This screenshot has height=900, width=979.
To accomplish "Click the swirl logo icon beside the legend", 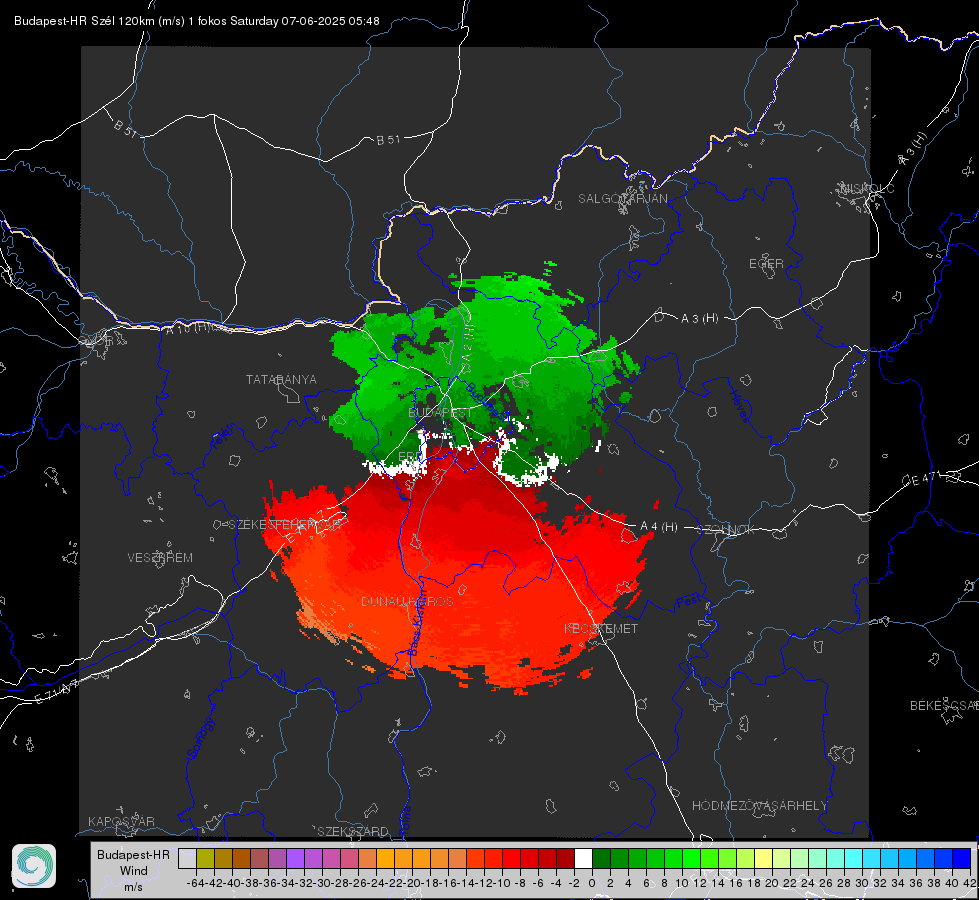I will pyautogui.click(x=34, y=866).
